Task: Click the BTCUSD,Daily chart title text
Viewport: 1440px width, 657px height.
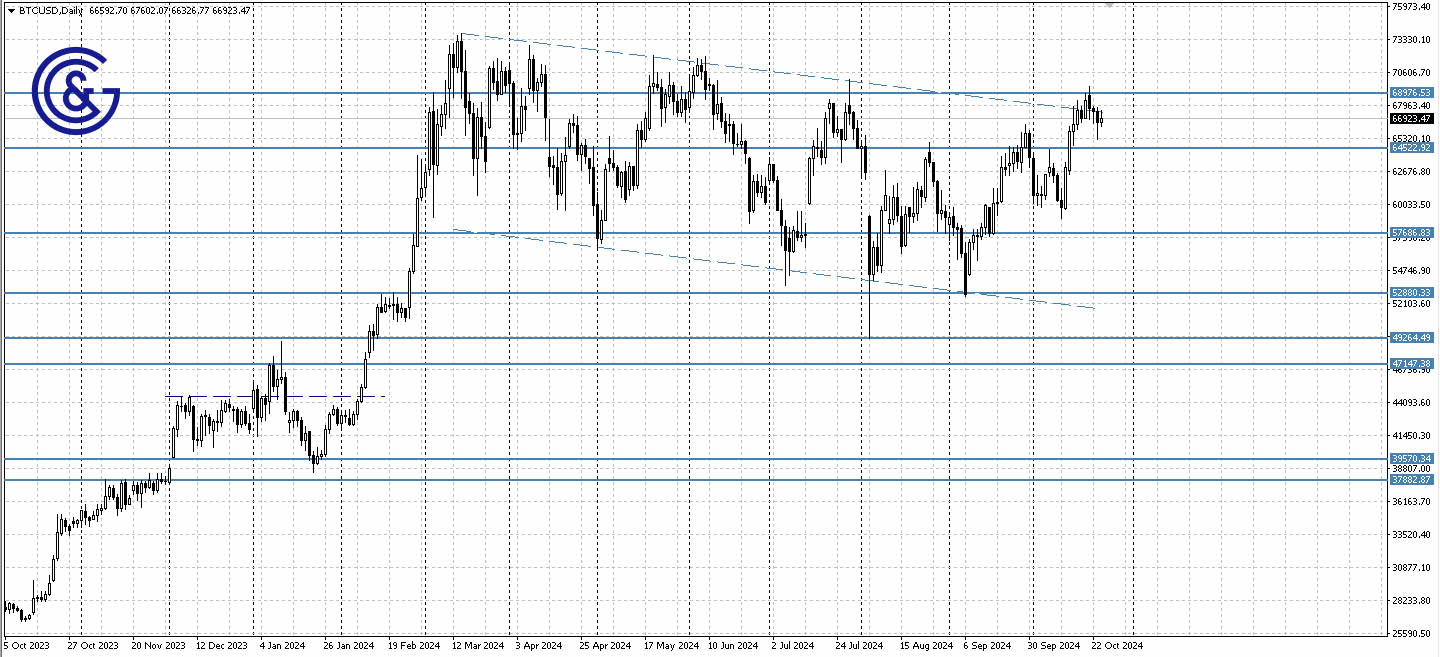Action: point(51,11)
